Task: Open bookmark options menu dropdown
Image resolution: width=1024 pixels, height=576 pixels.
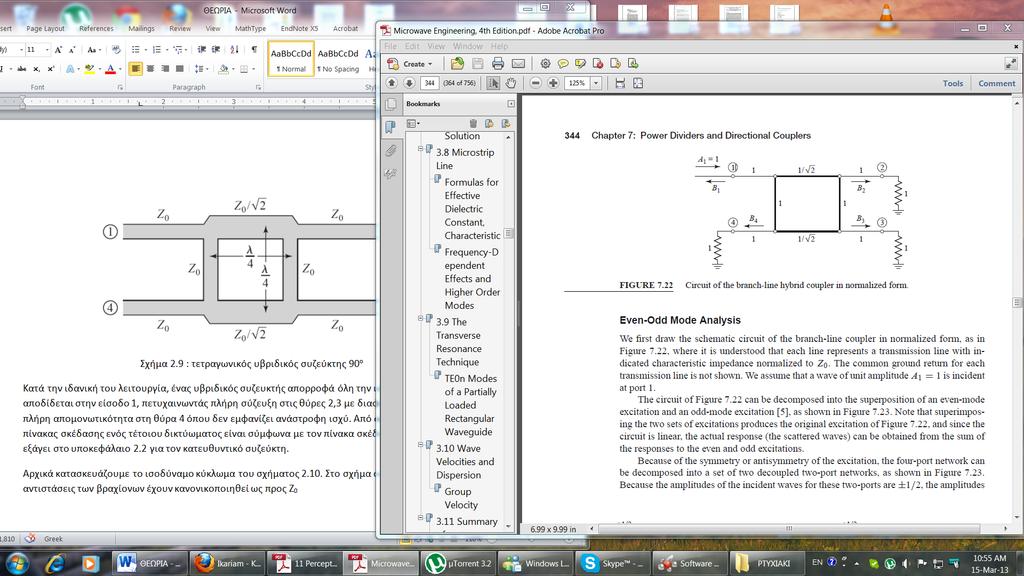Action: [413, 123]
